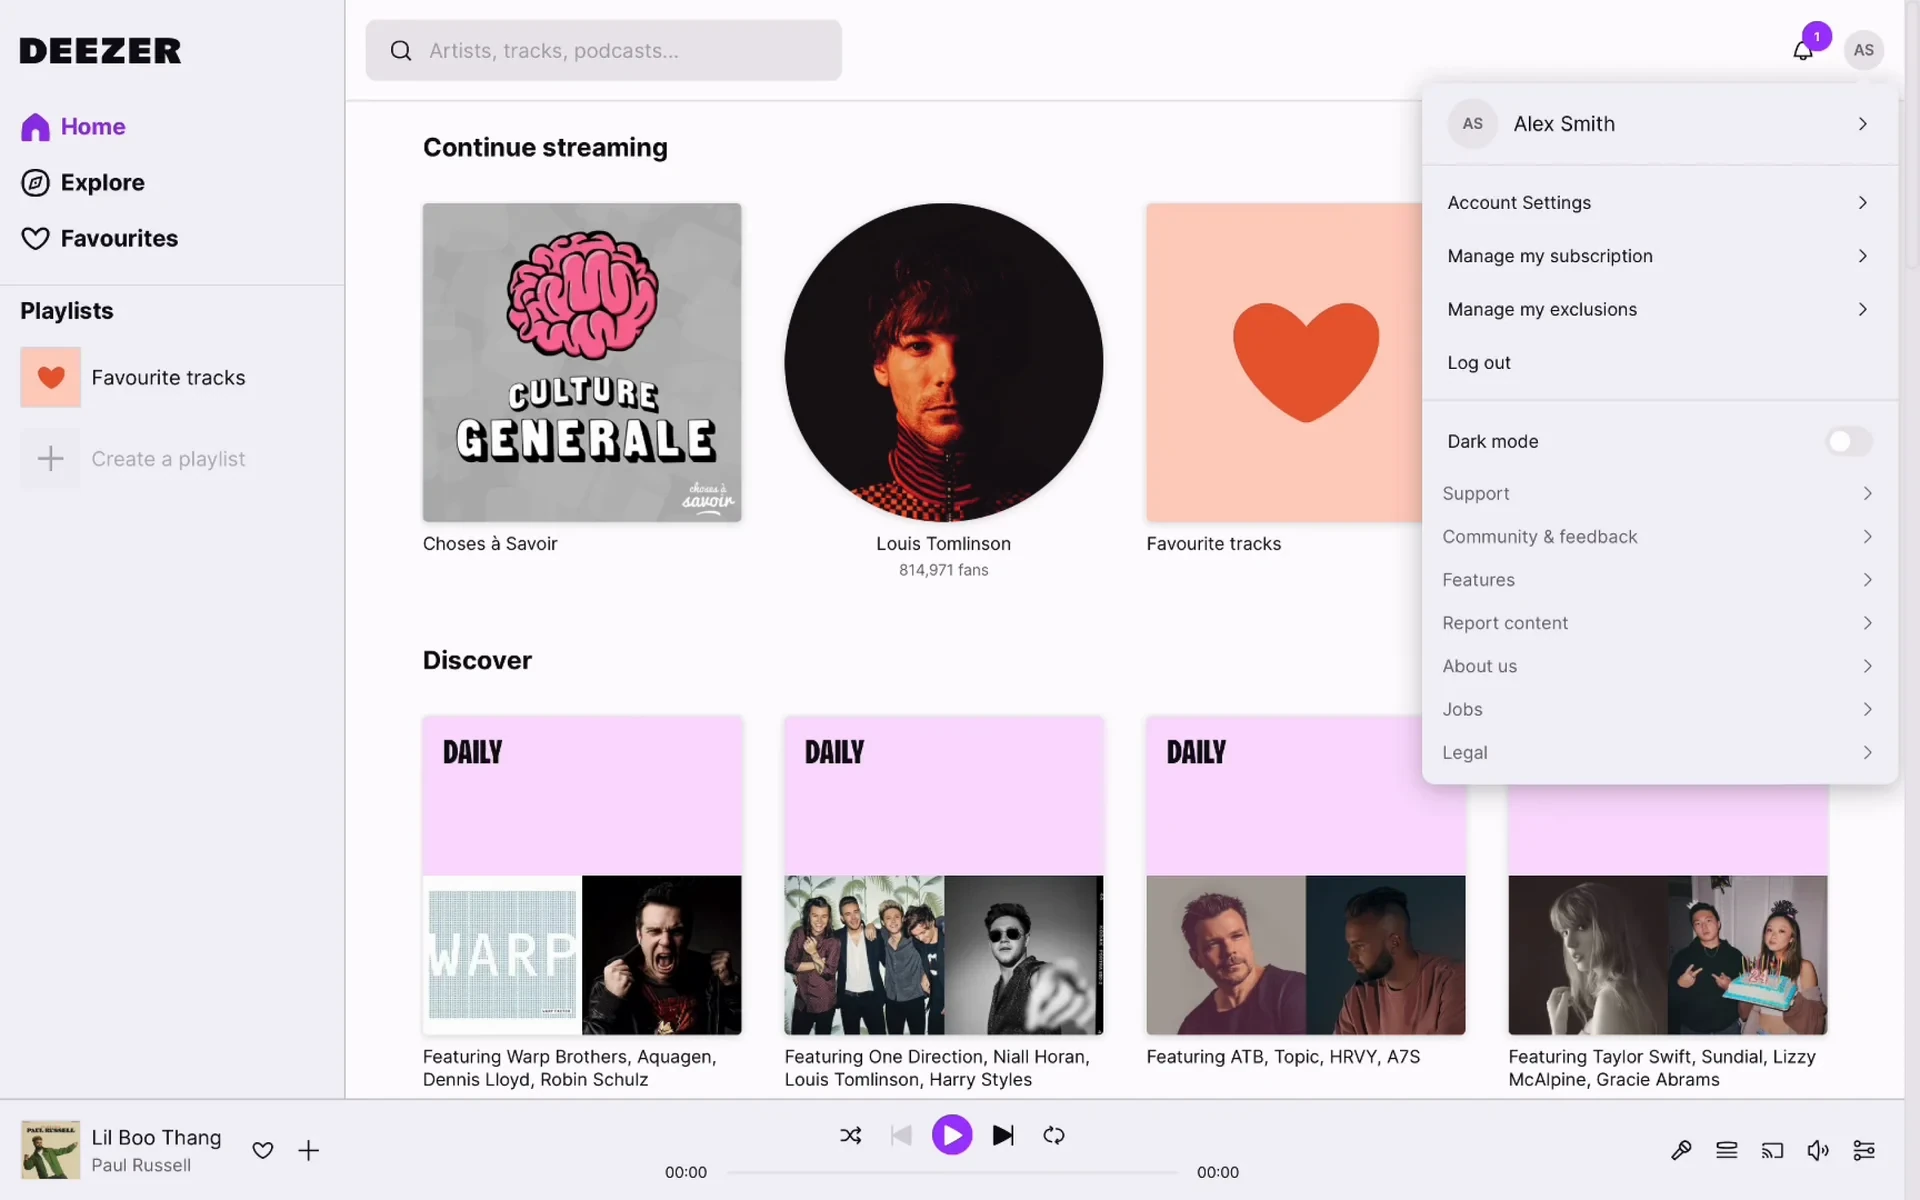This screenshot has height=1200, width=1920.
Task: Click chevron next to Legal
Action: pos(1867,752)
